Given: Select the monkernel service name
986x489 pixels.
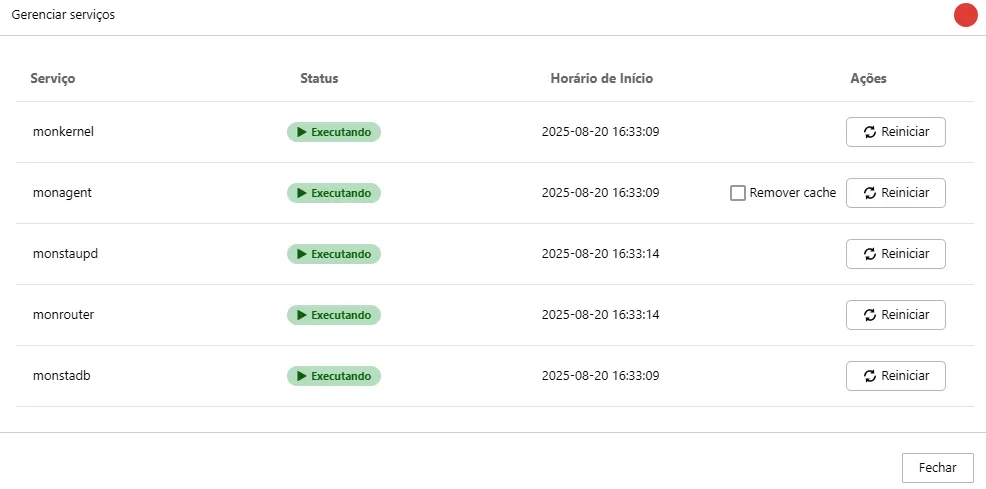Looking at the screenshot, I should pyautogui.click(x=64, y=132).
